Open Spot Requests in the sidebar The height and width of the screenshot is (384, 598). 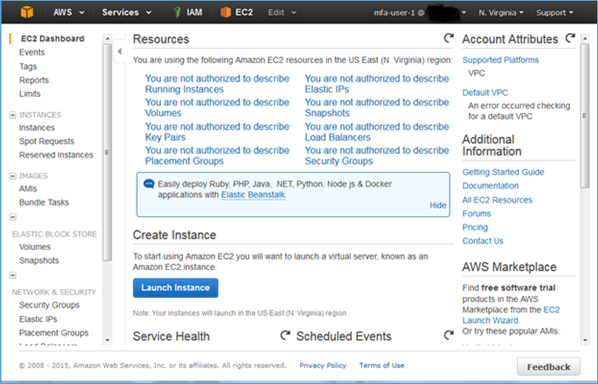pyautogui.click(x=47, y=141)
